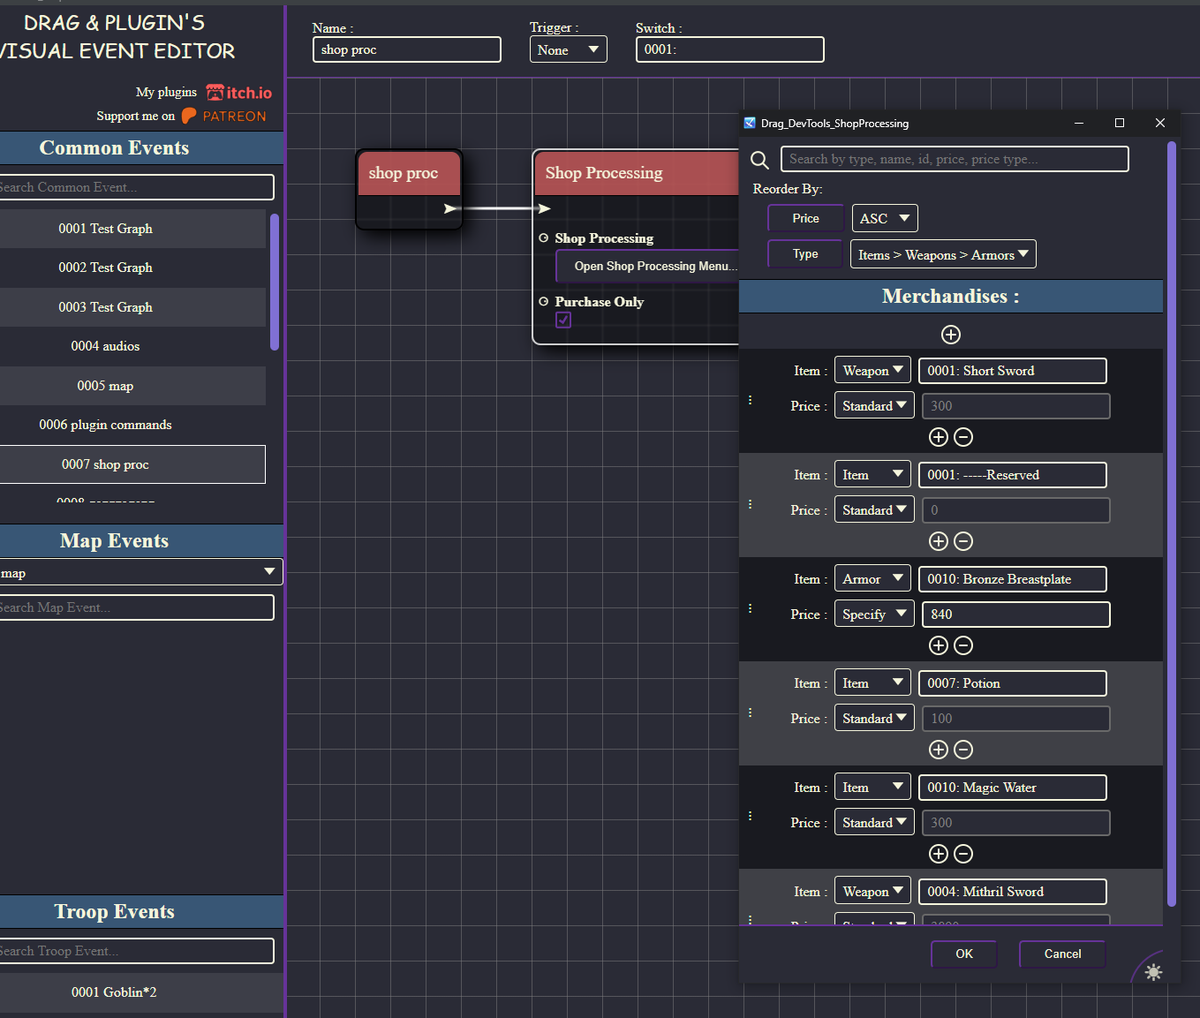Screen dimensions: 1200x1018
Task: Grab the drag handle of Potion row
Action: 750,712
